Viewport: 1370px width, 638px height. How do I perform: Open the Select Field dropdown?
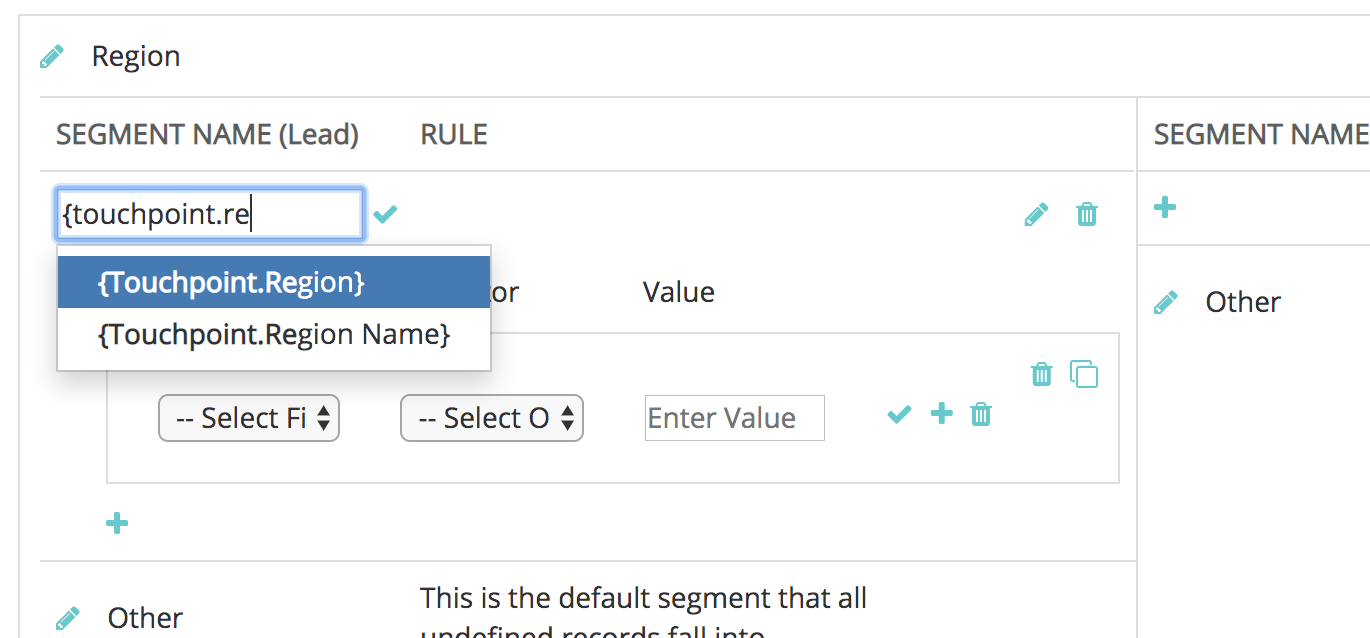pos(249,418)
